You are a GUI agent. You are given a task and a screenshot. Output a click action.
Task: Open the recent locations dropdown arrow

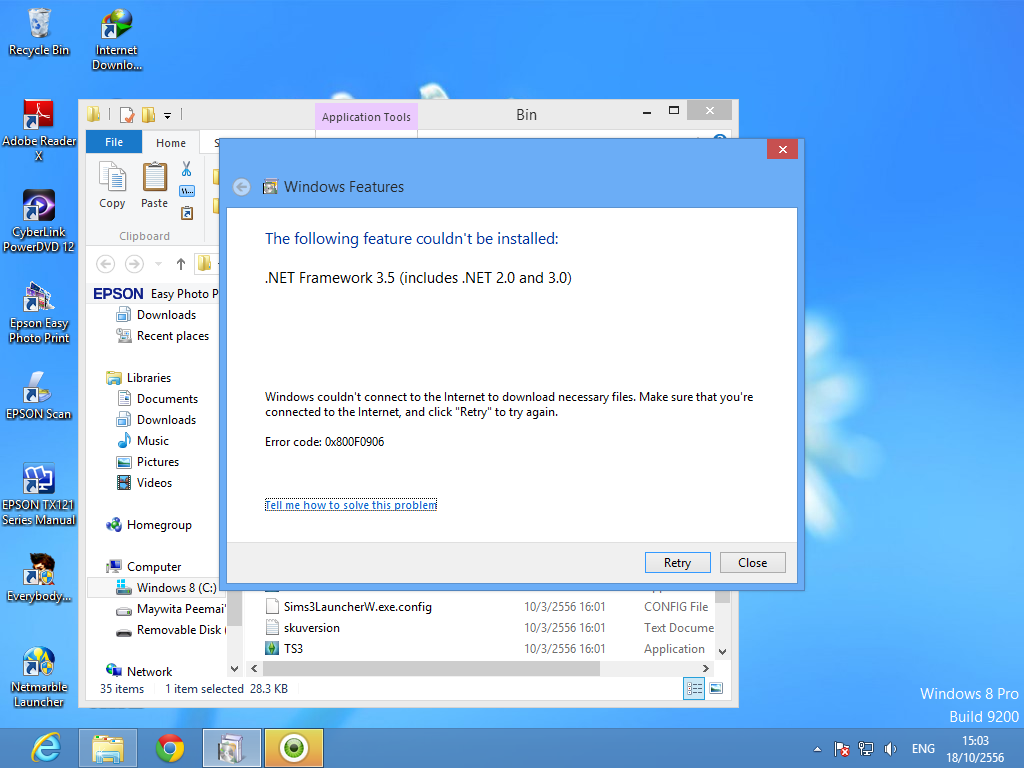click(x=158, y=264)
